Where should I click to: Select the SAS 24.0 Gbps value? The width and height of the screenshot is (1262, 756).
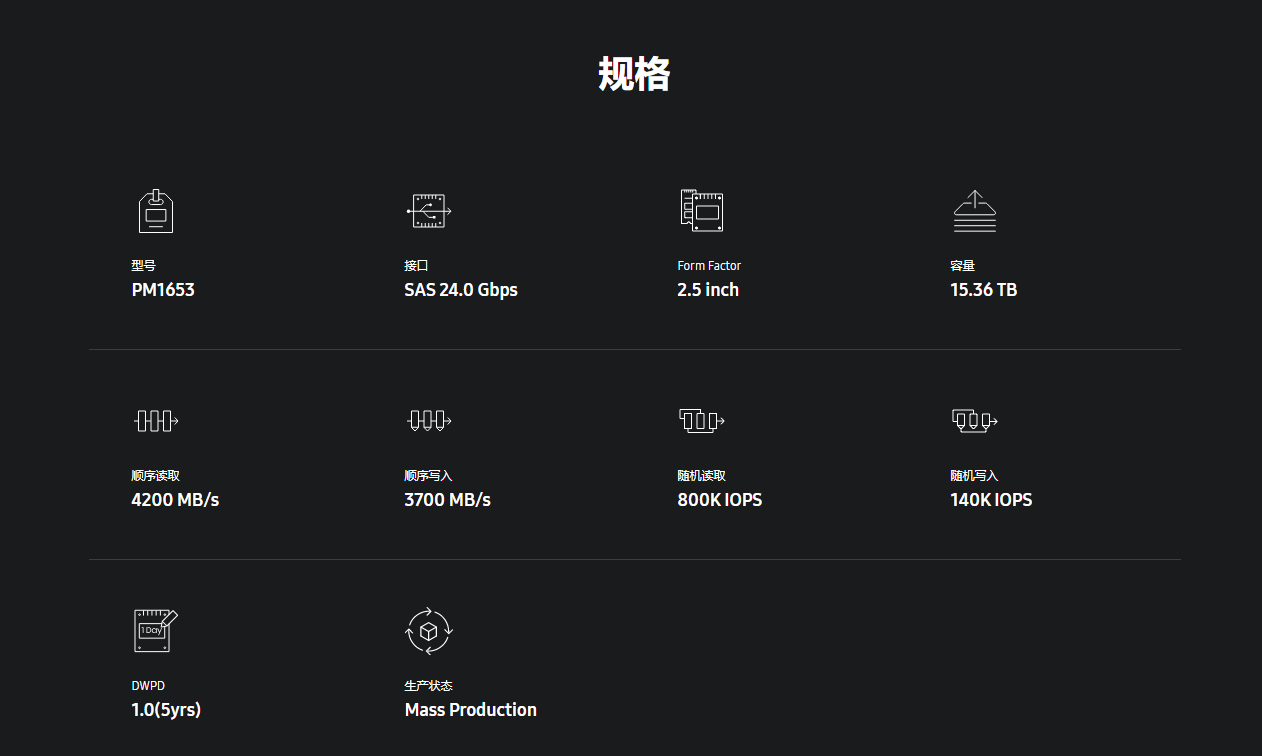(461, 290)
